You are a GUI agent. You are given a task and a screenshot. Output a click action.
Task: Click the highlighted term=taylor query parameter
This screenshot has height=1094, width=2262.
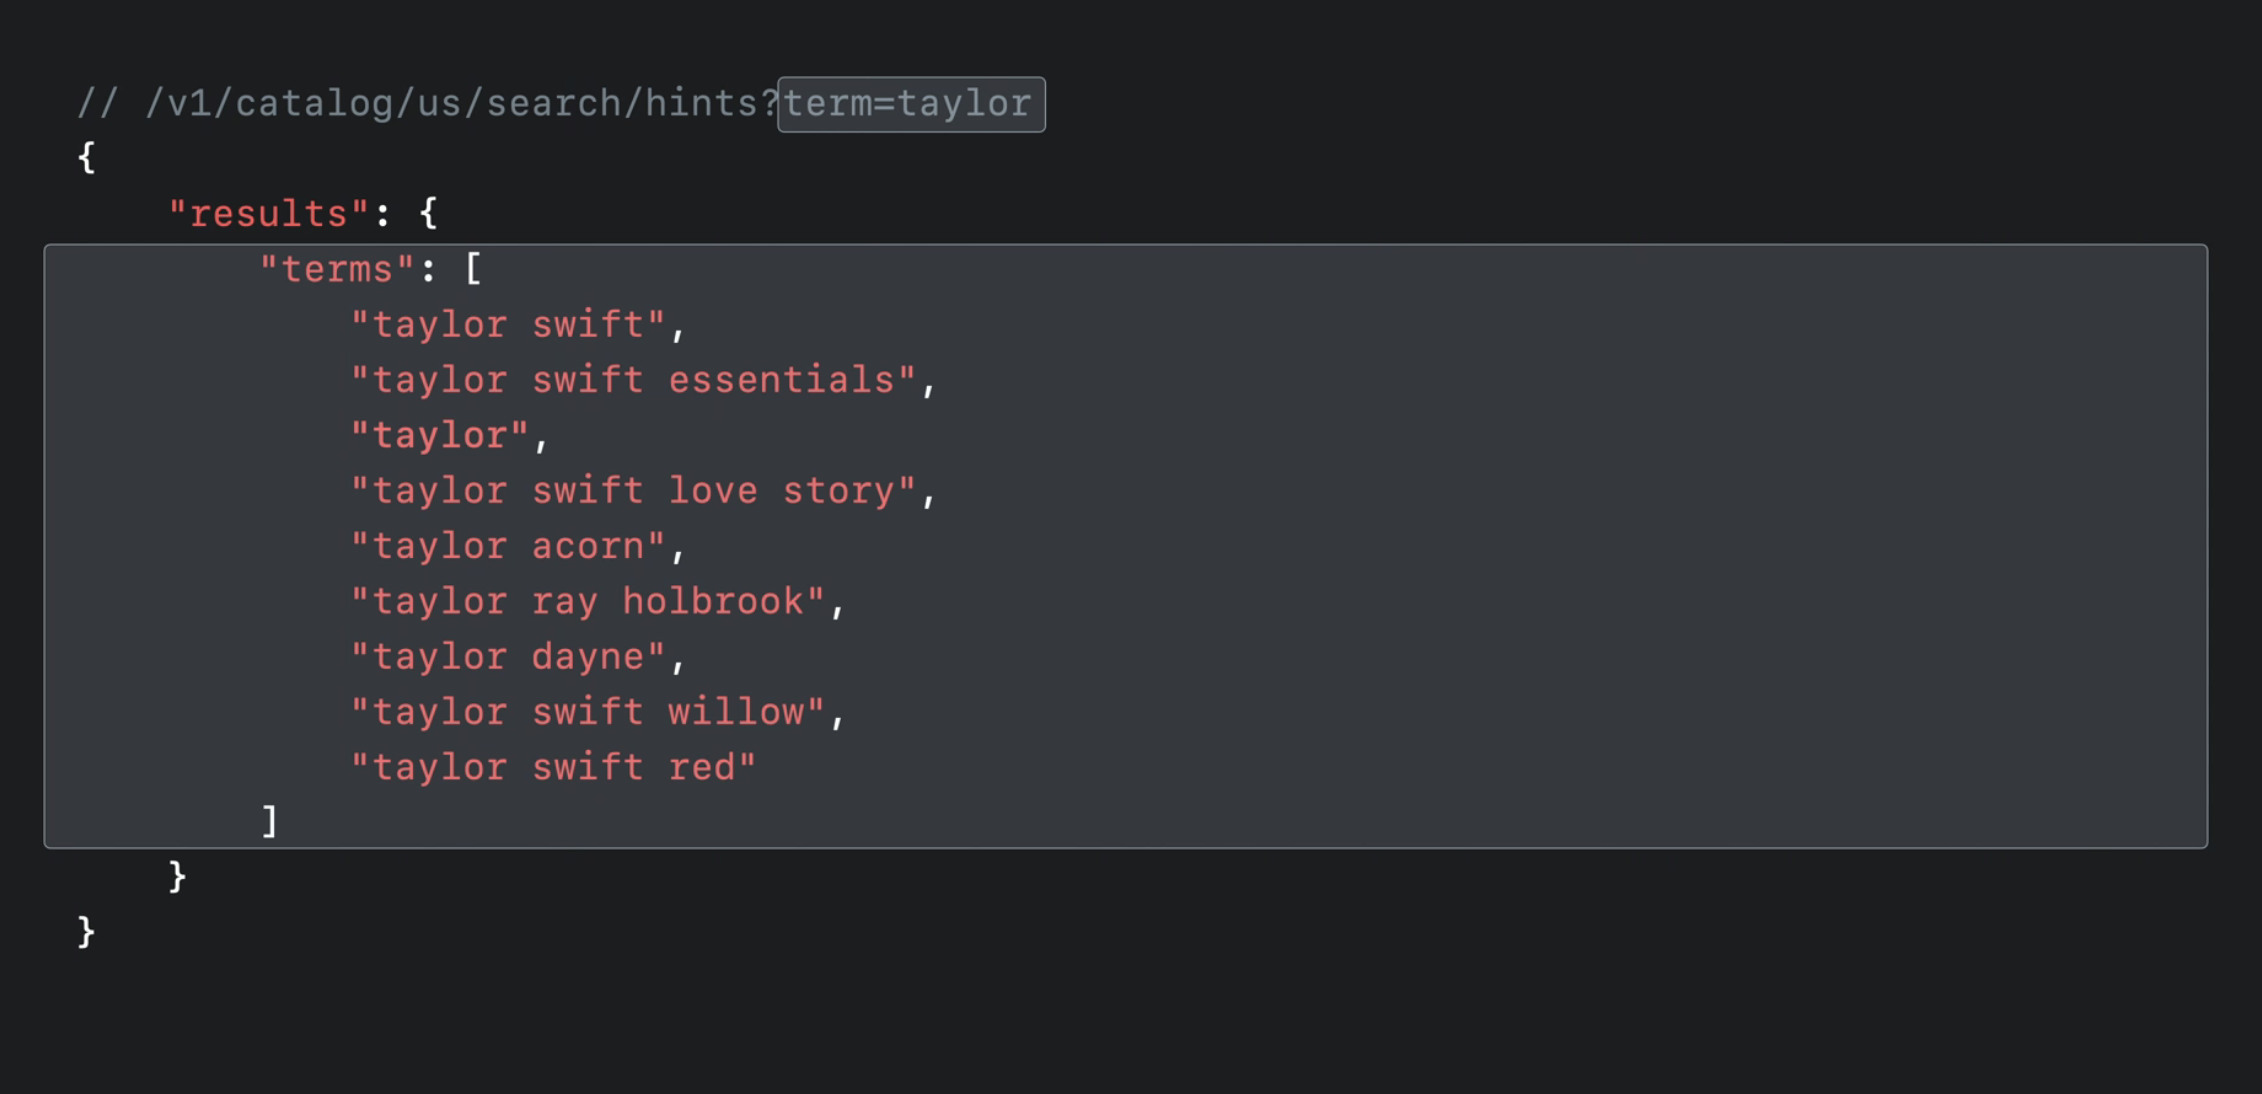pyautogui.click(x=910, y=104)
